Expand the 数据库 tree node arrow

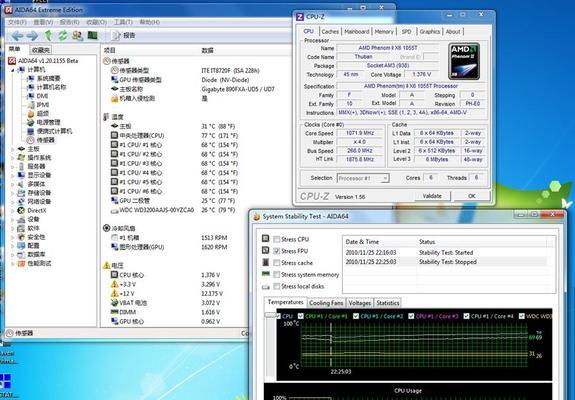coord(13,254)
